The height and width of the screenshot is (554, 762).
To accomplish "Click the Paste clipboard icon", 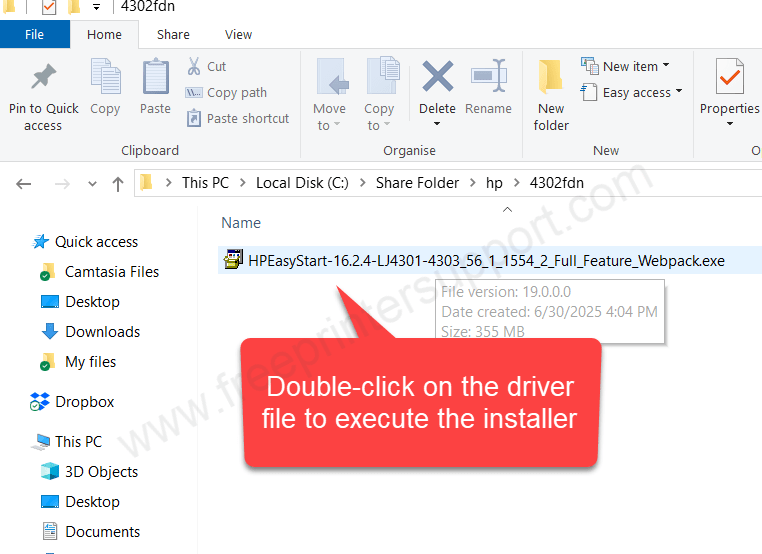I will point(156,76).
